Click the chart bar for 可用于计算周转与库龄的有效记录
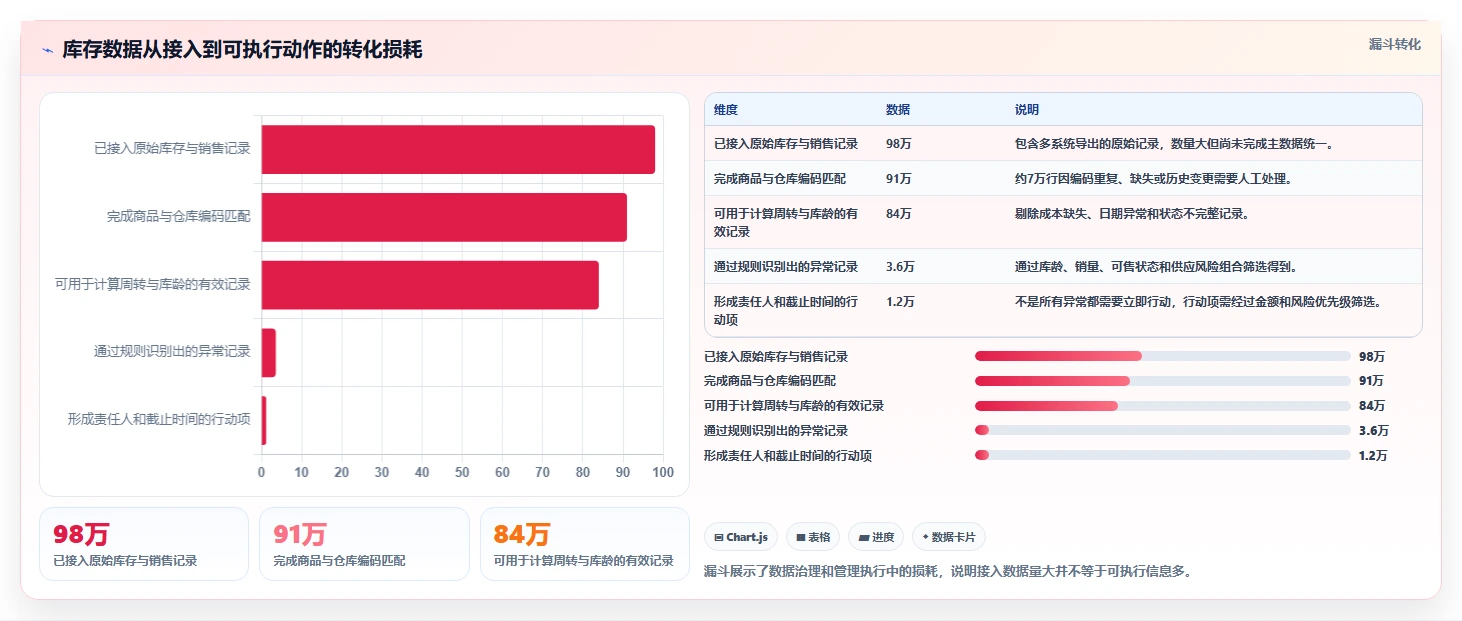 430,285
